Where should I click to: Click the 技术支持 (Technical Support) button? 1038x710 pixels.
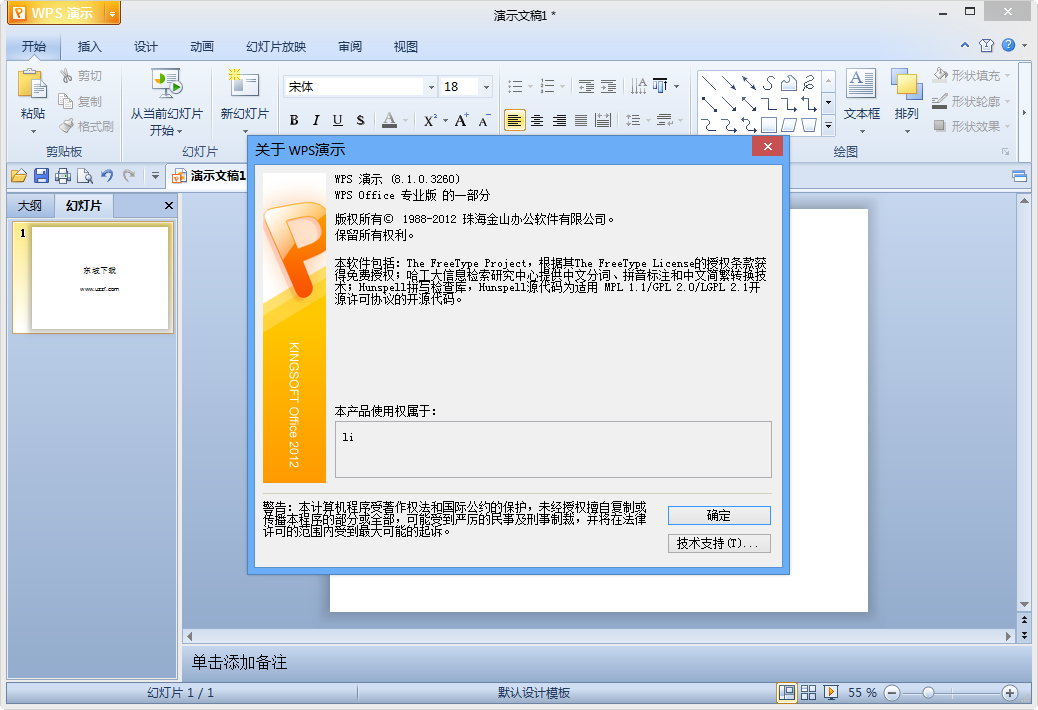(718, 543)
